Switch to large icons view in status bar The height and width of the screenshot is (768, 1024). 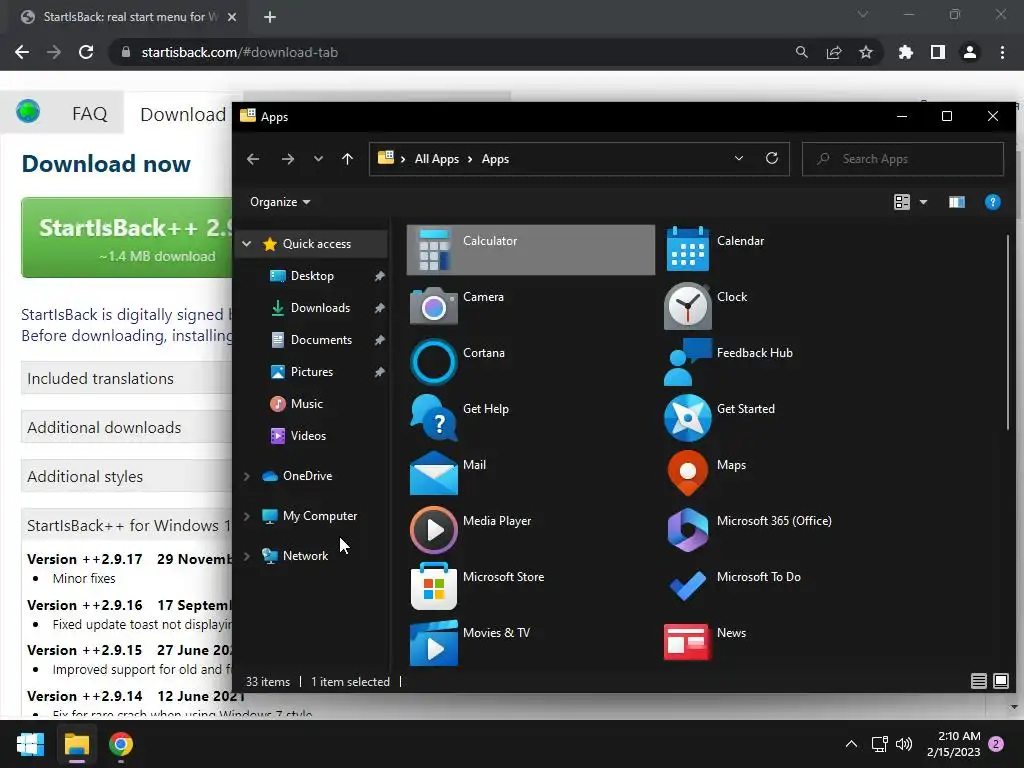[x=1000, y=681]
